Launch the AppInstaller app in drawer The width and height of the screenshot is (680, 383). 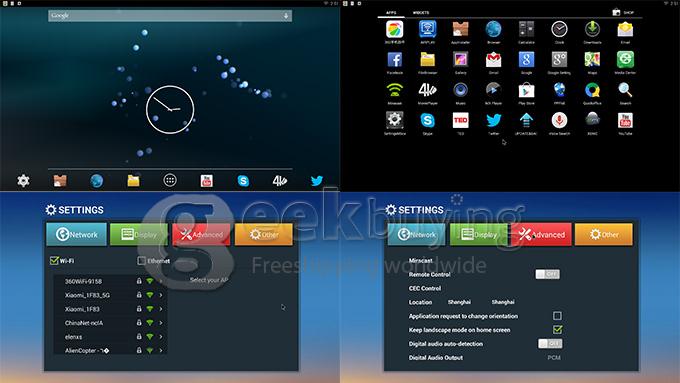tap(460, 30)
